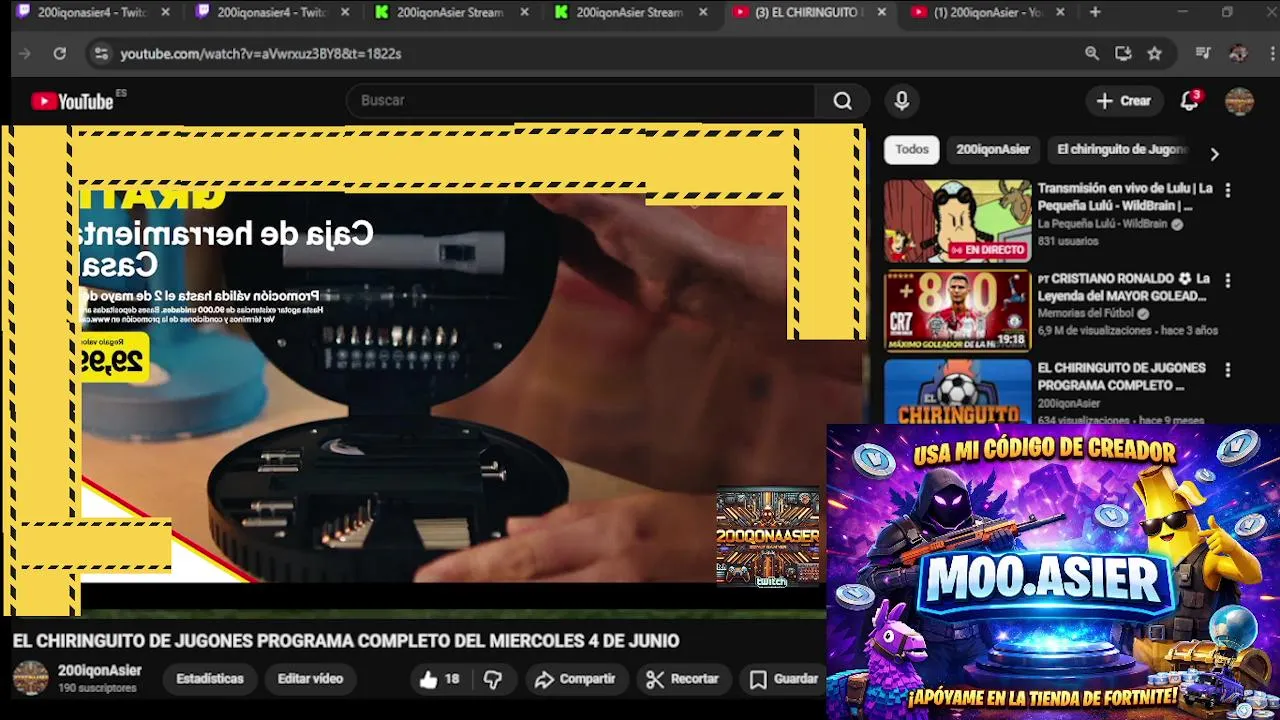Click the address bar URL youtube.com/watch

[261, 54]
